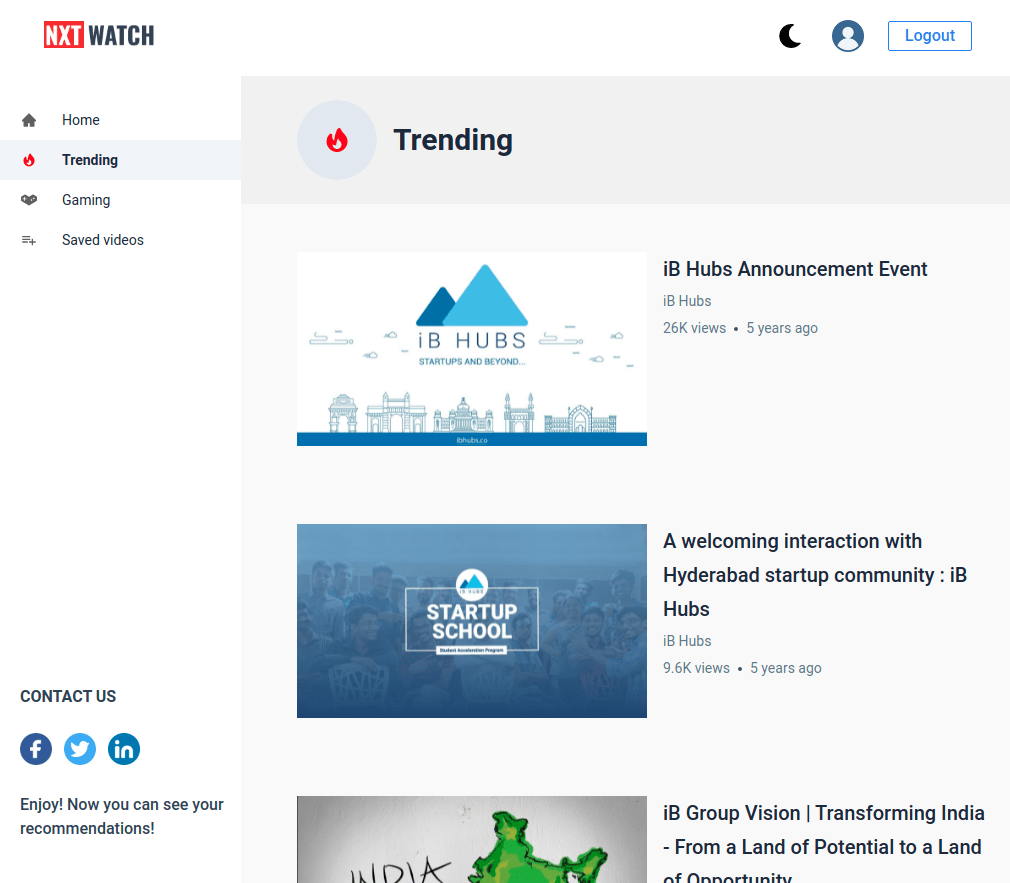Click the Enjoy recommendations message
The height and width of the screenshot is (883, 1010).
(122, 816)
